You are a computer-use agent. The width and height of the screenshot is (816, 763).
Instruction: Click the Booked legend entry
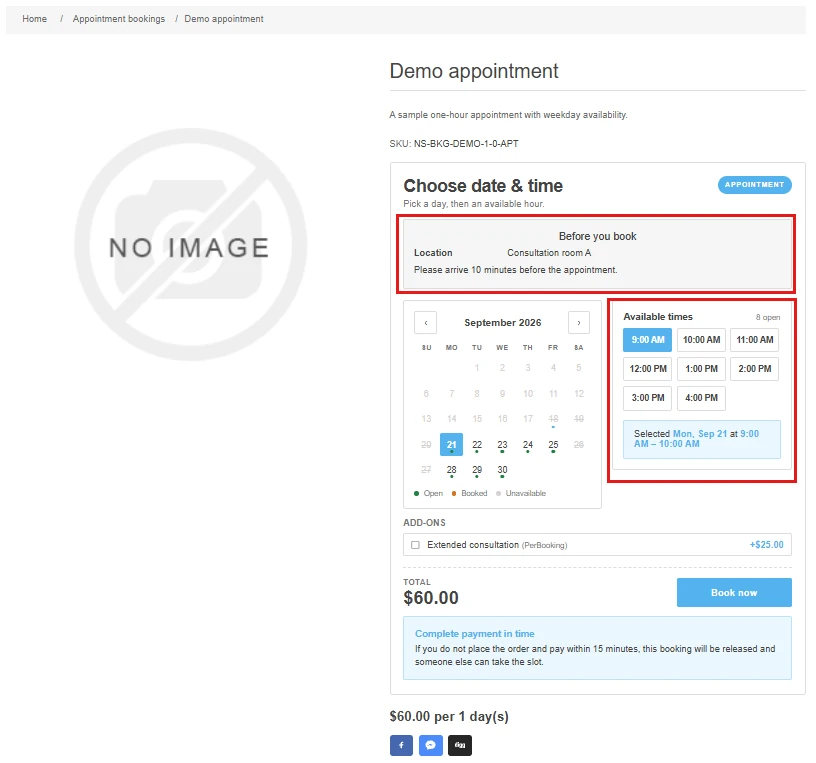coord(469,493)
